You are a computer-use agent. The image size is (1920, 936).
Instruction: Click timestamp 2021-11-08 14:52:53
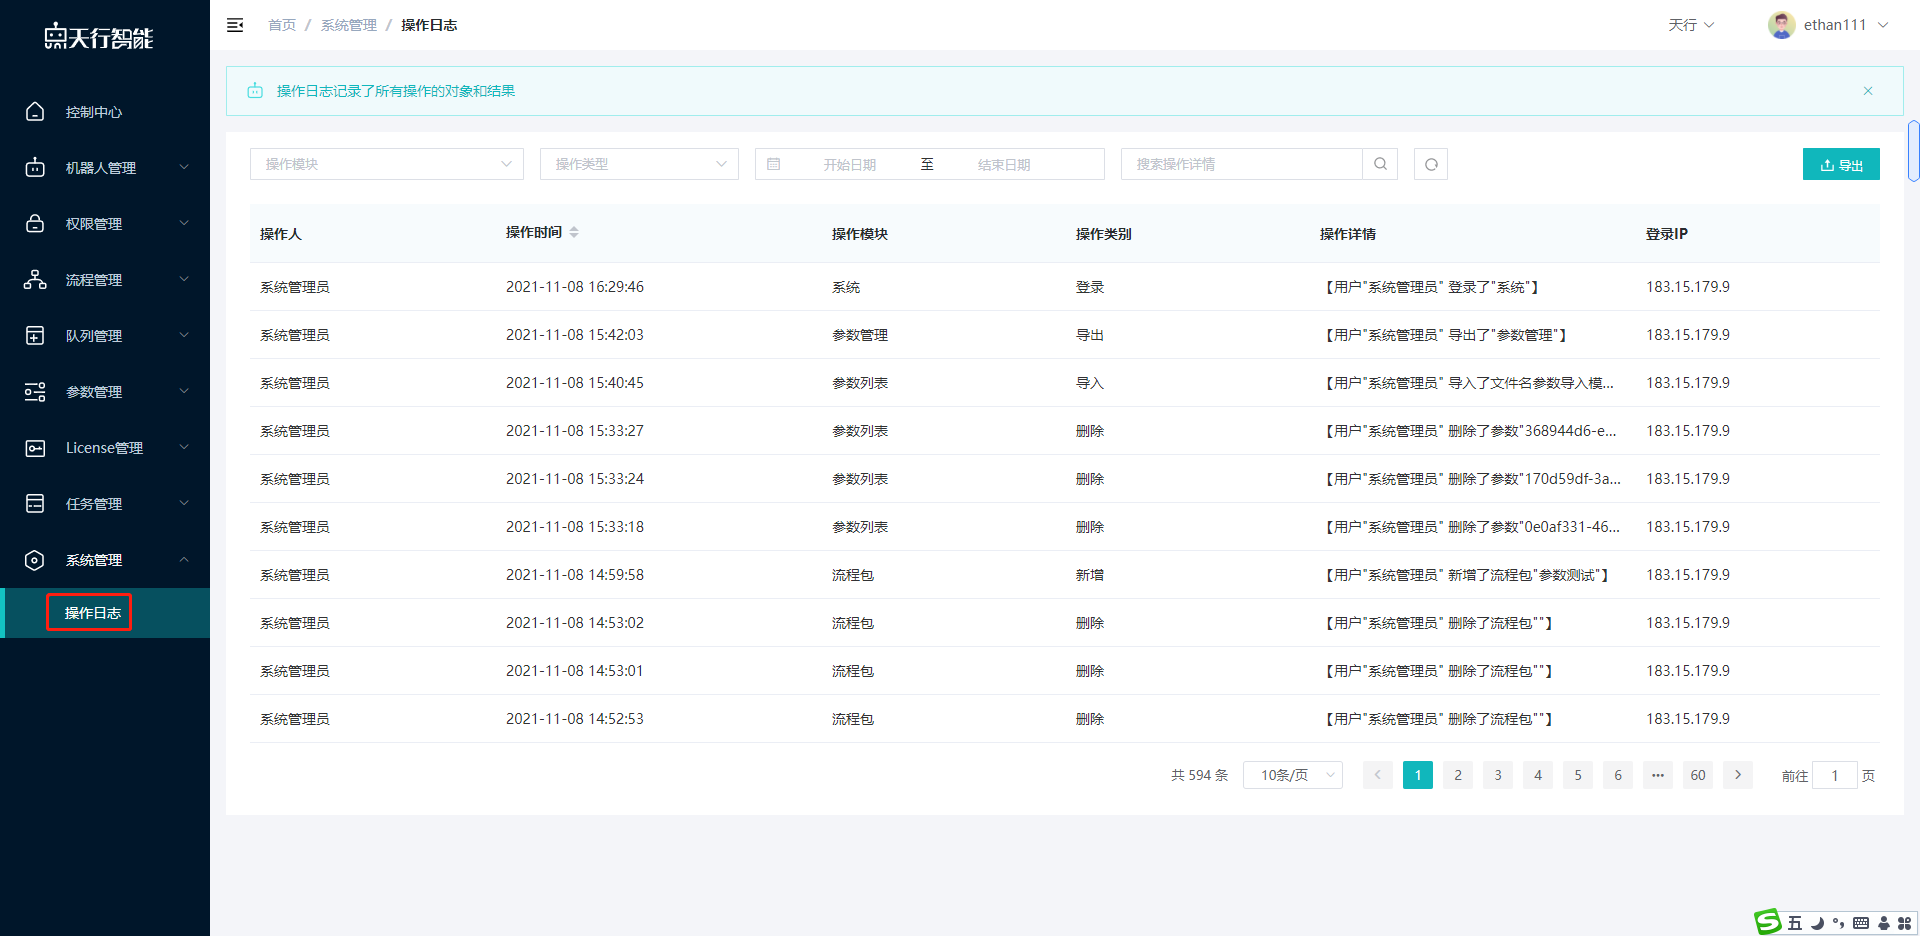point(575,719)
